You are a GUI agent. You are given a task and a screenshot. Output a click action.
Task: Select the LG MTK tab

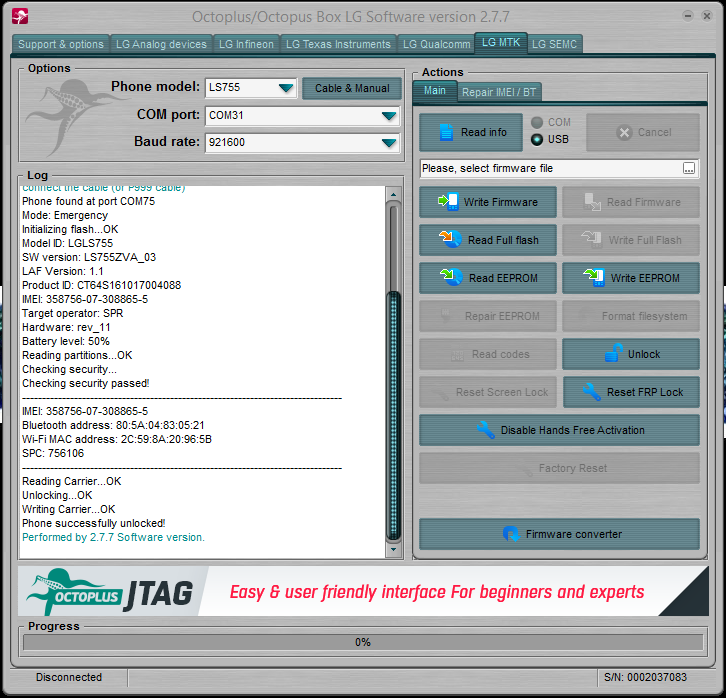pyautogui.click(x=501, y=43)
